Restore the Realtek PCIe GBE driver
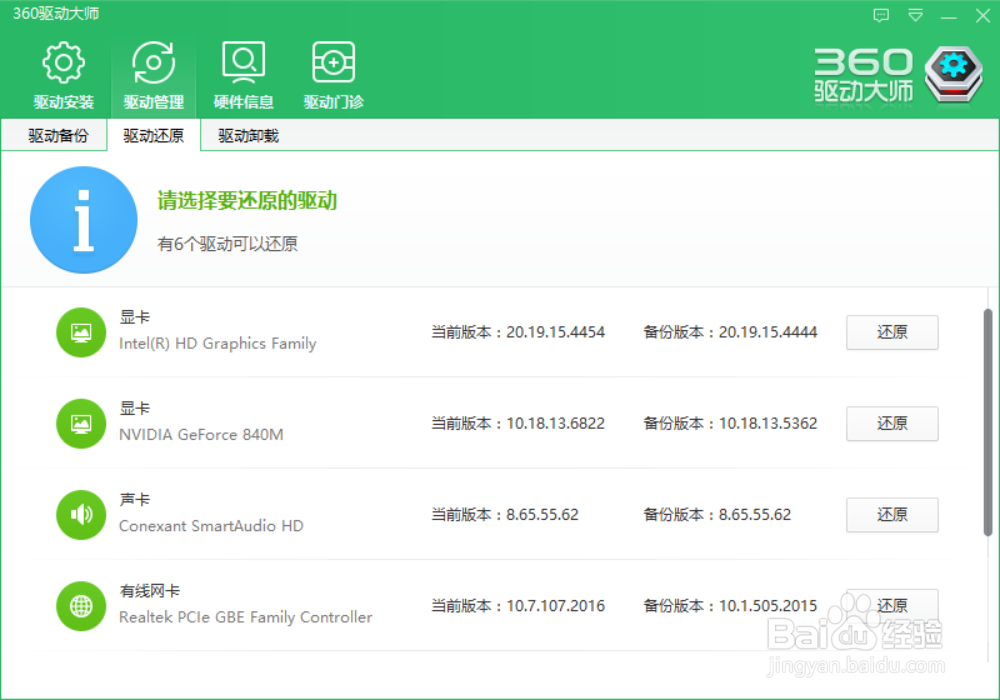 (891, 605)
